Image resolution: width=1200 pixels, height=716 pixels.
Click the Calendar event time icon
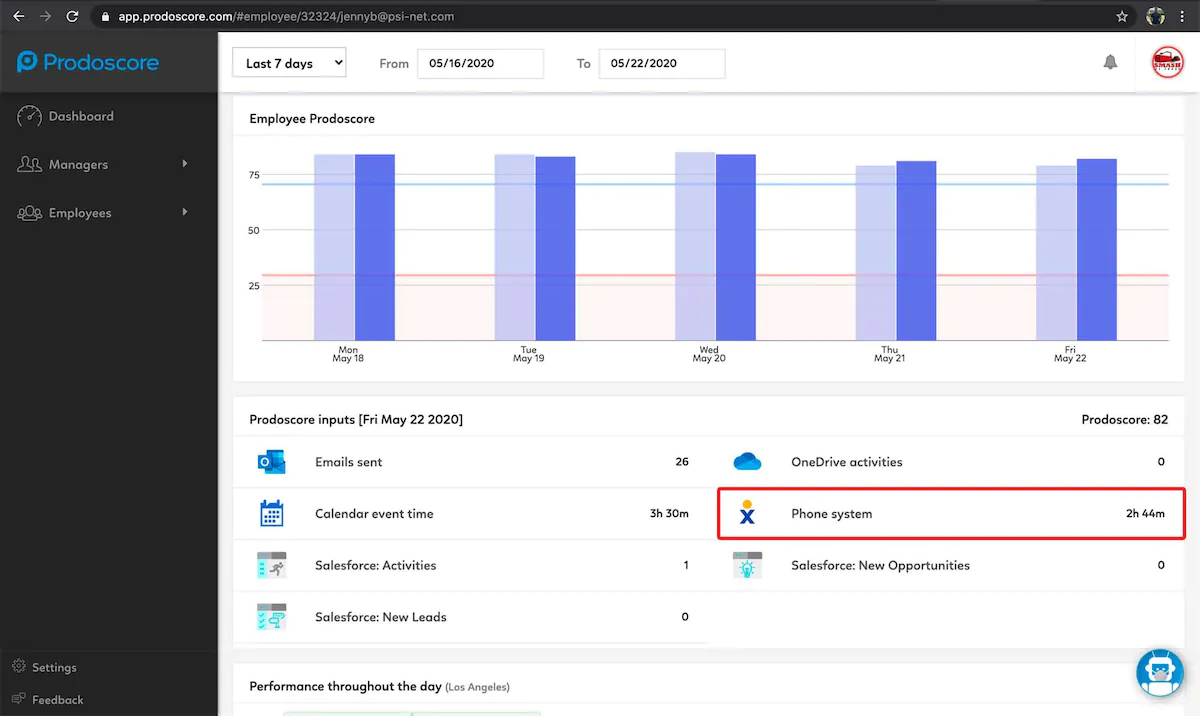click(x=271, y=514)
